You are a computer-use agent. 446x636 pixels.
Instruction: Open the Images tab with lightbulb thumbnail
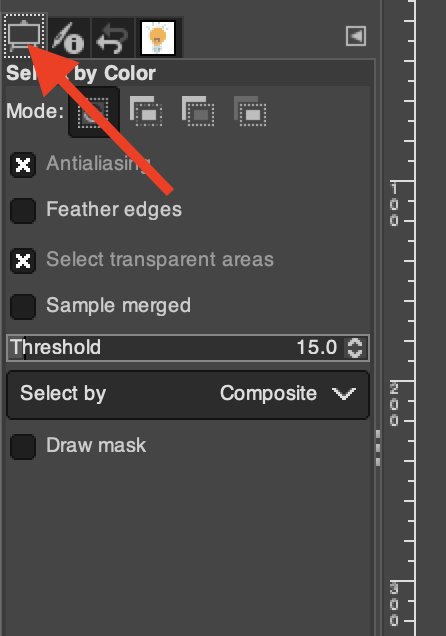pyautogui.click(x=158, y=38)
